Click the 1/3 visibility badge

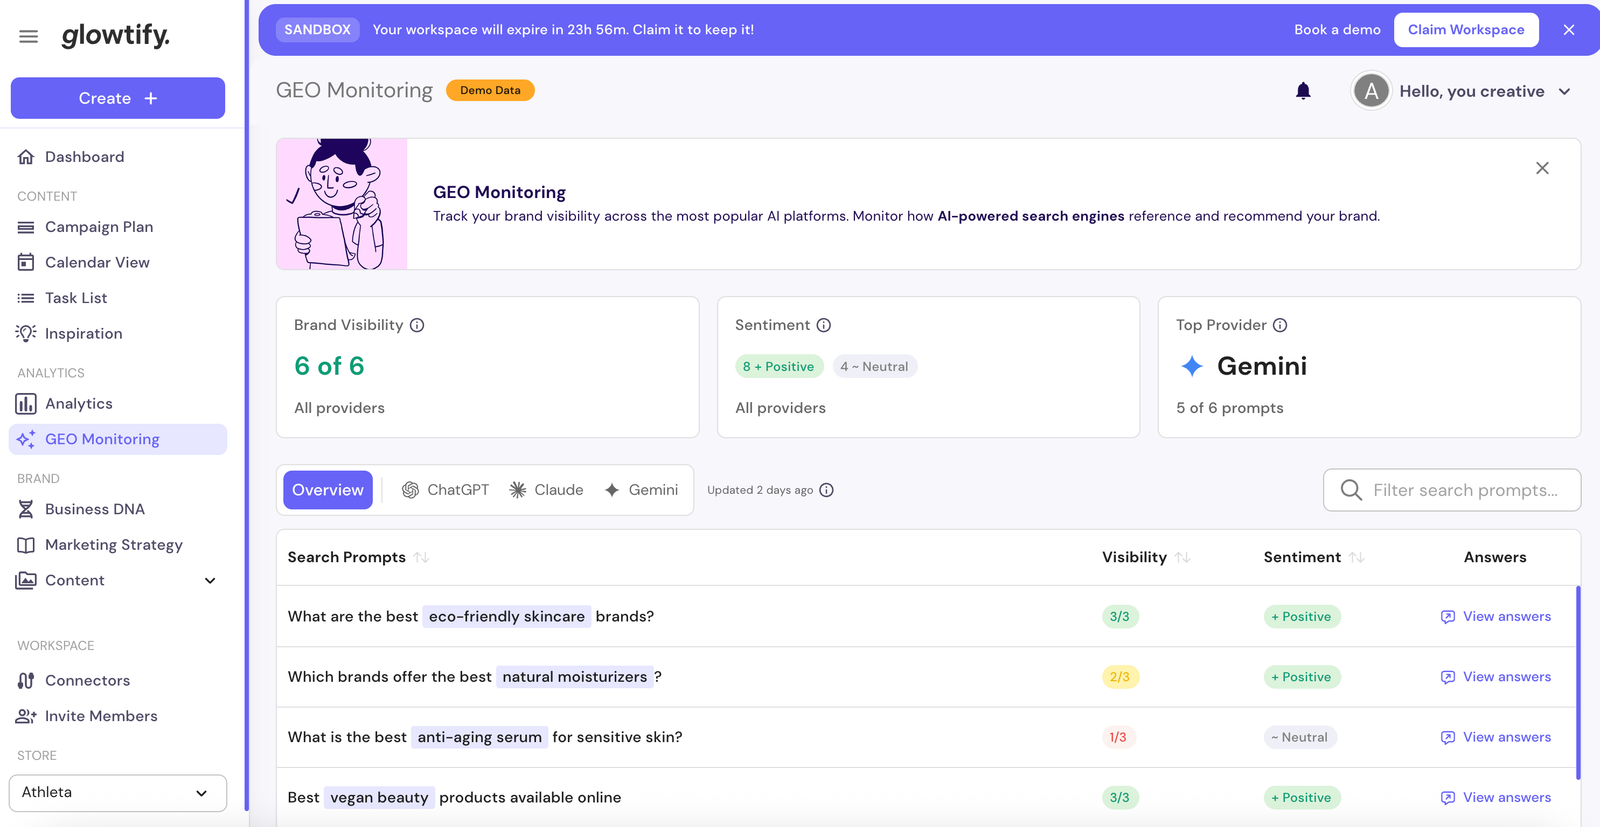1118,737
